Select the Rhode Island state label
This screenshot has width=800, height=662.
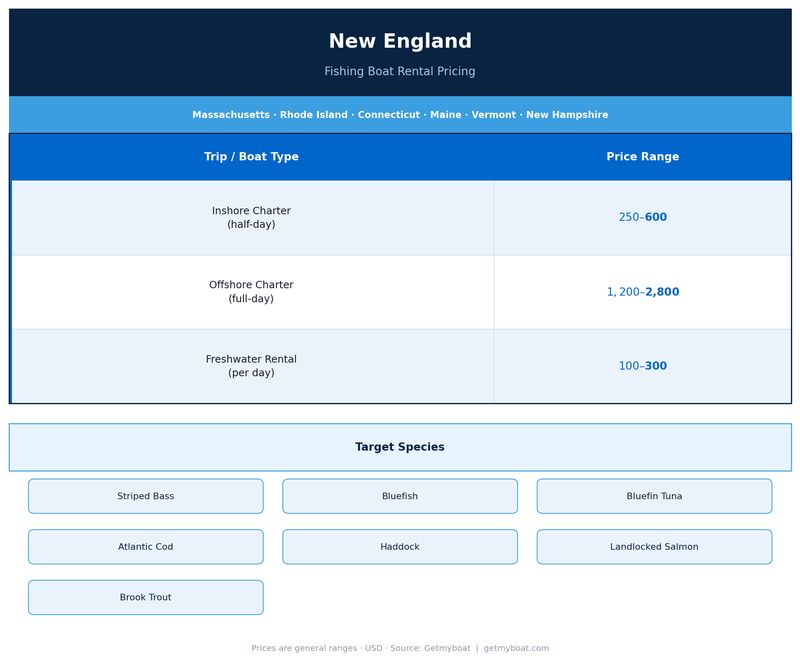(x=314, y=114)
